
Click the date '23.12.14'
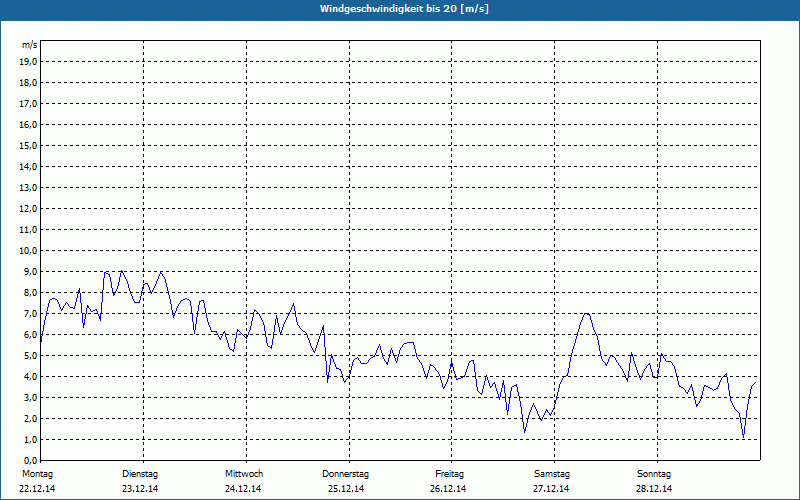pos(140,489)
